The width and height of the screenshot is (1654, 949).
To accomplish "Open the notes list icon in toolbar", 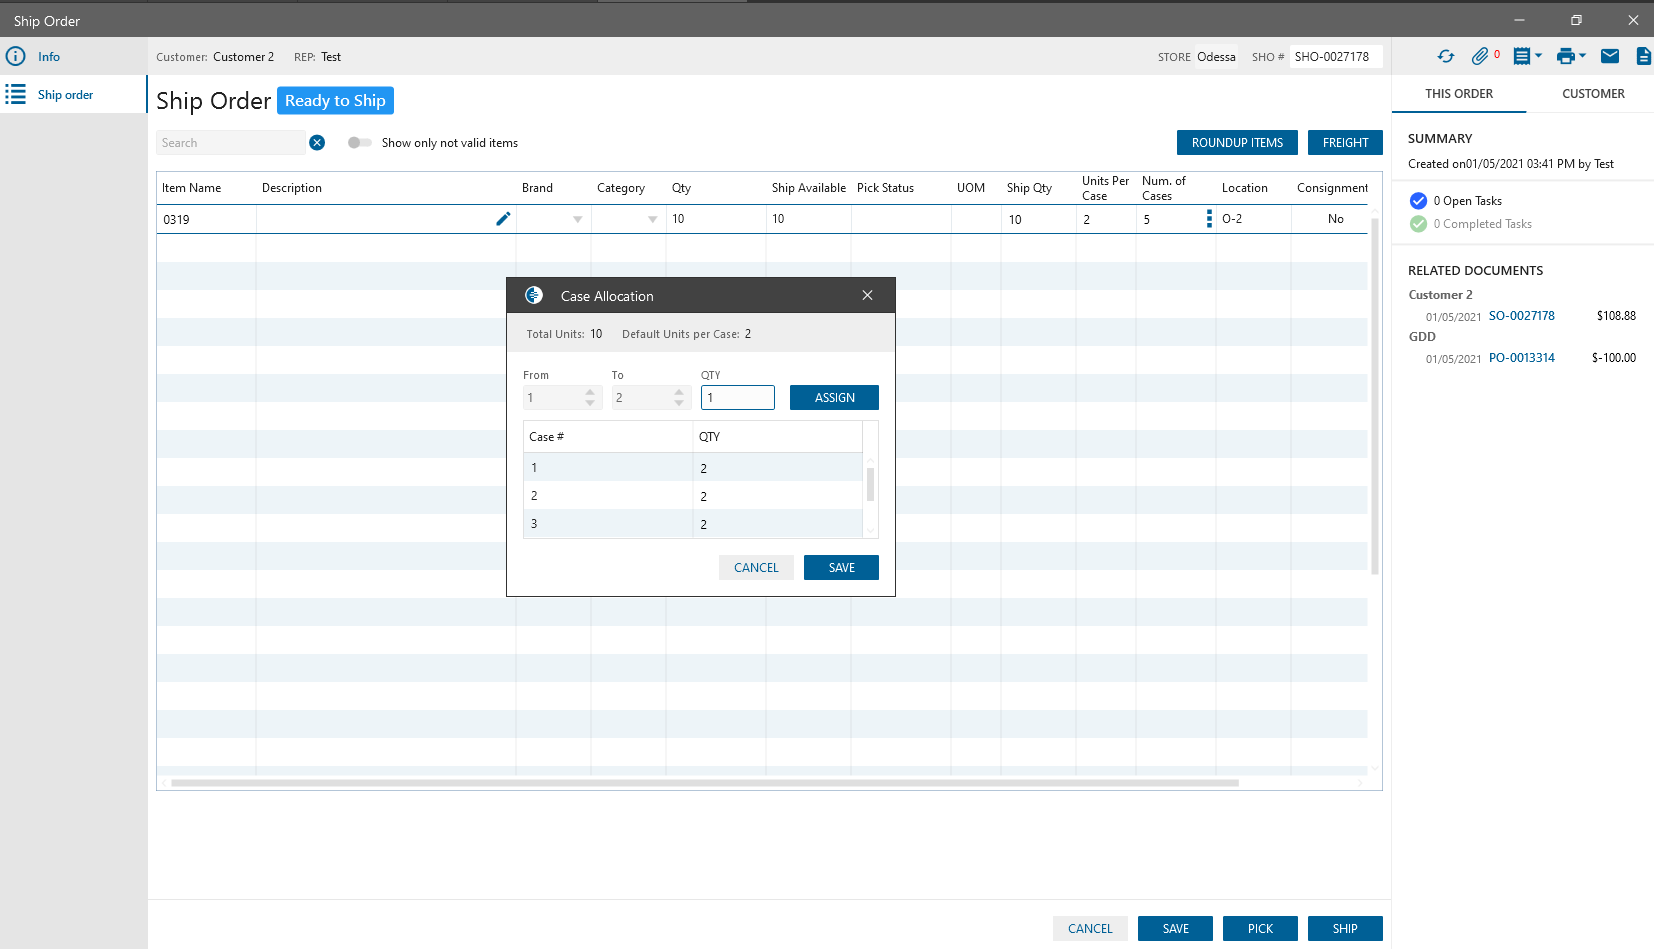I will click(1522, 56).
